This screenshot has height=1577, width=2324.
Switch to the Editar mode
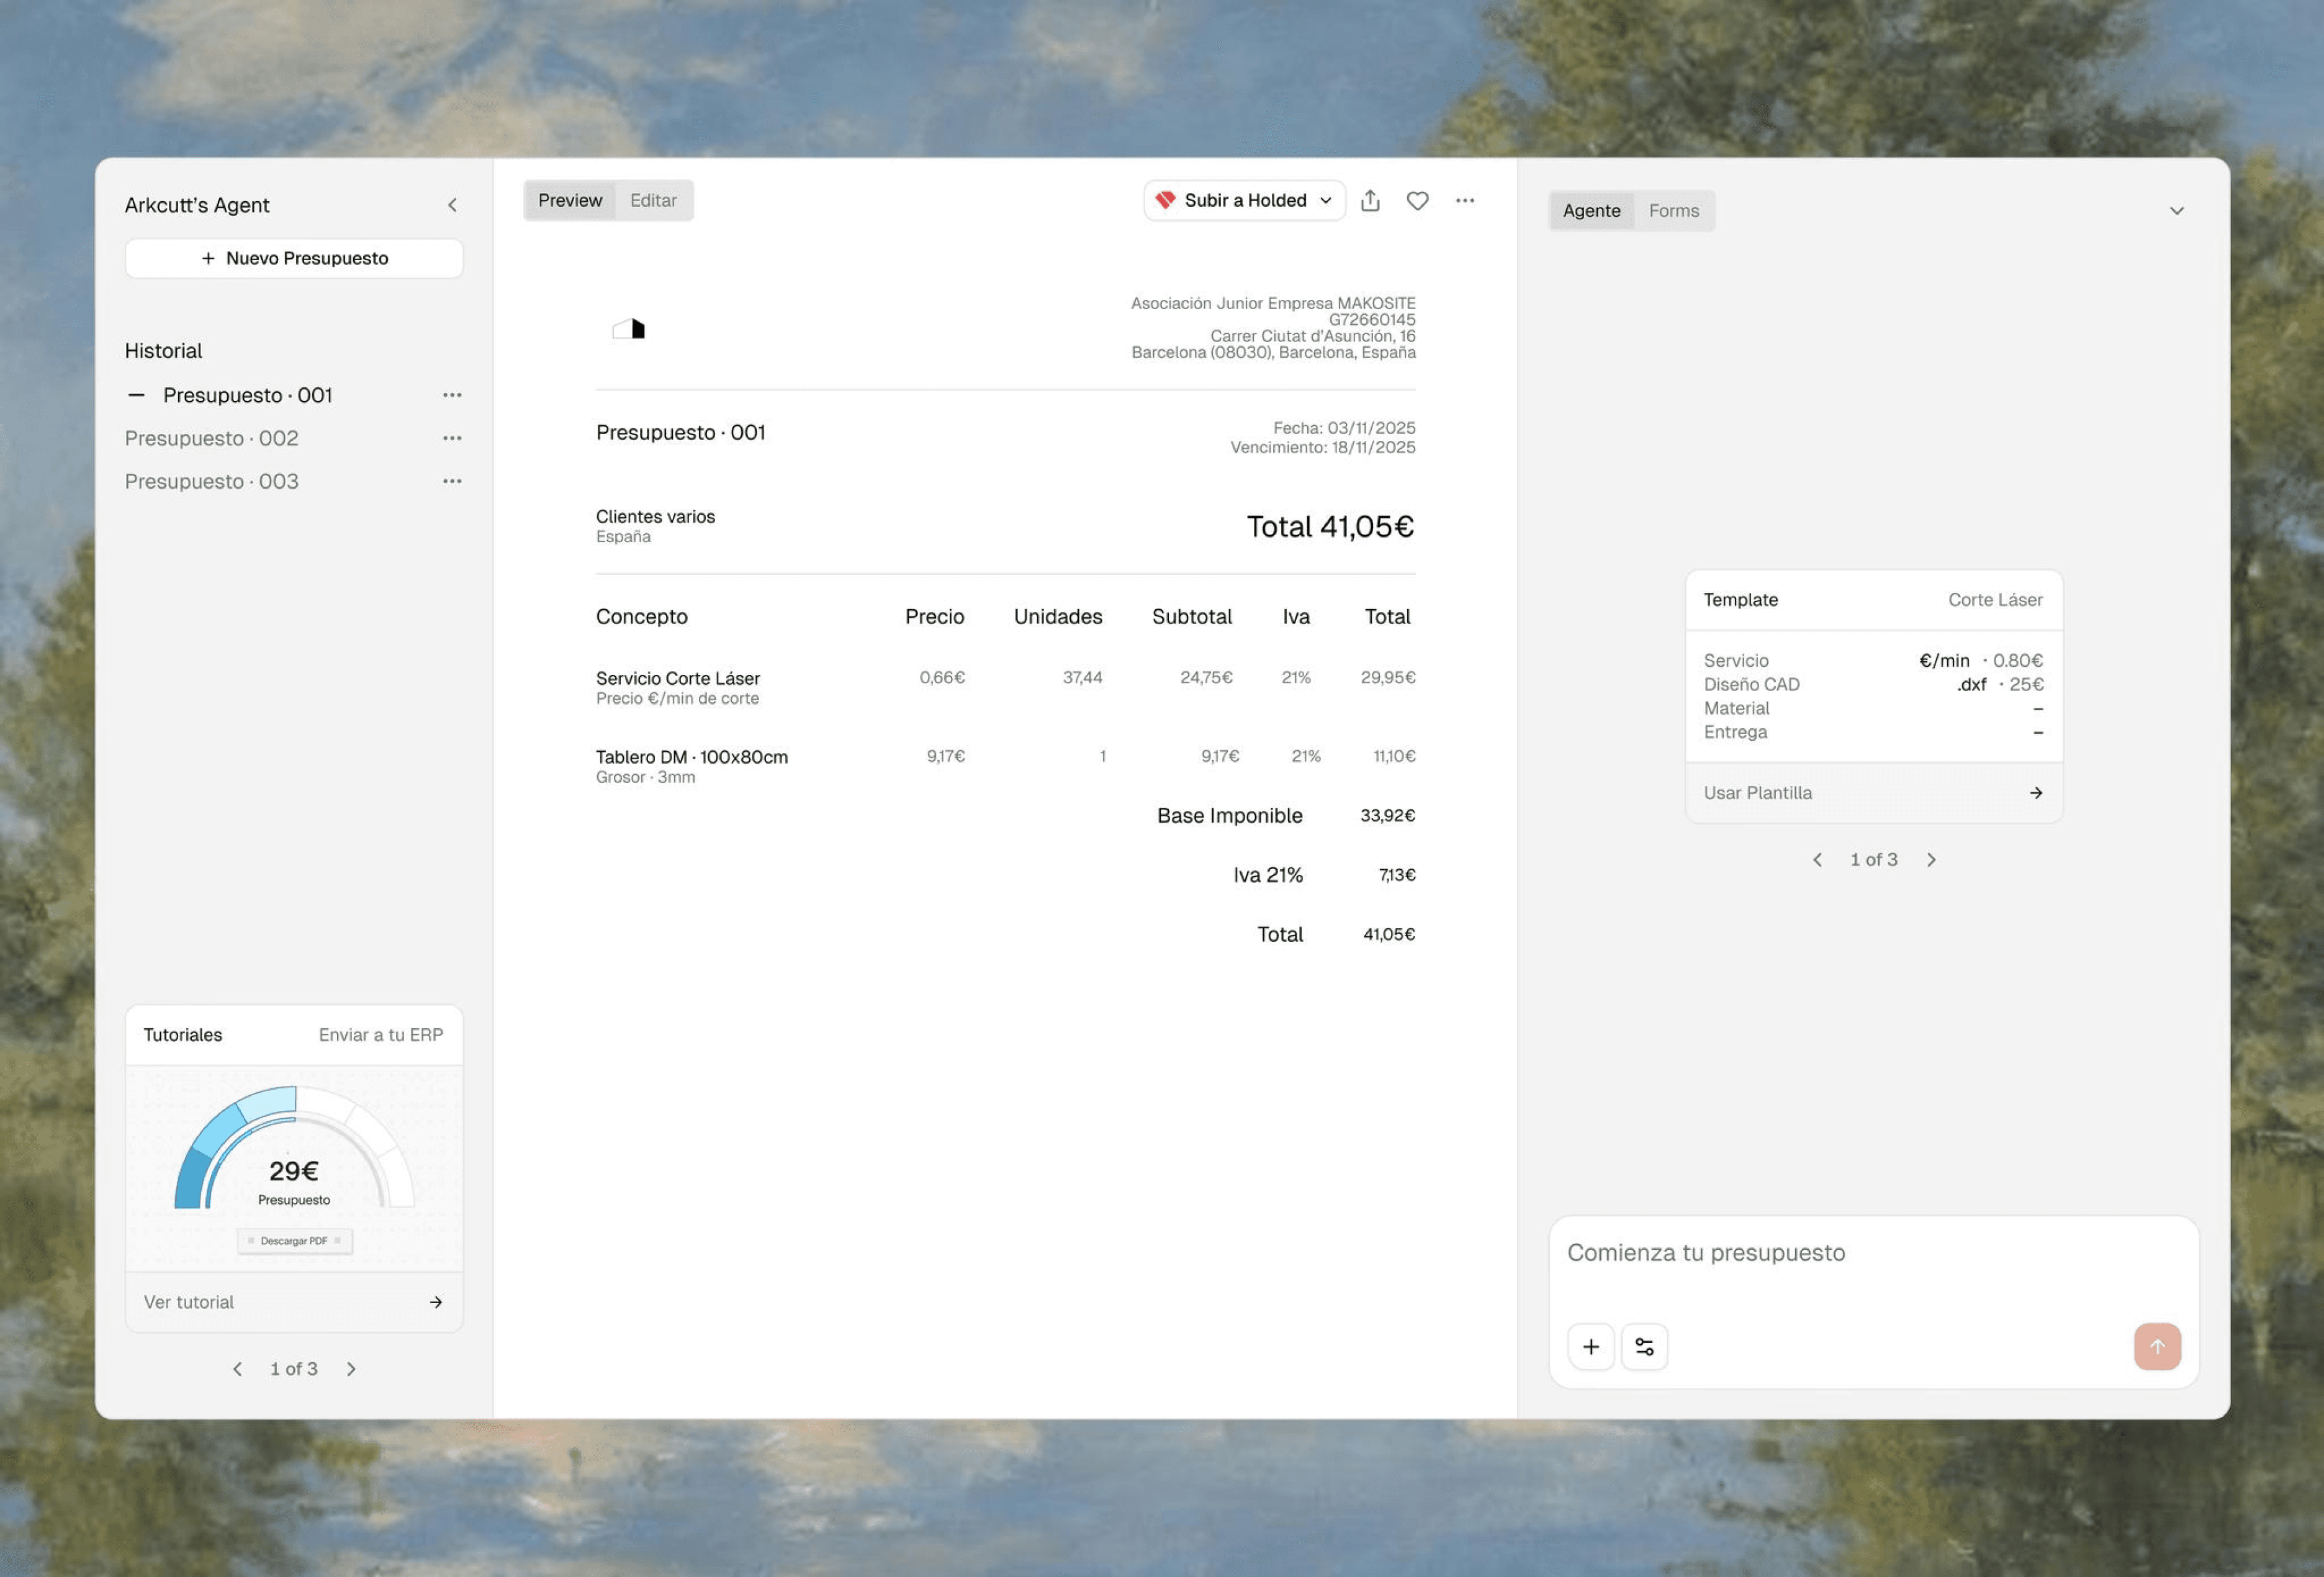tap(653, 201)
